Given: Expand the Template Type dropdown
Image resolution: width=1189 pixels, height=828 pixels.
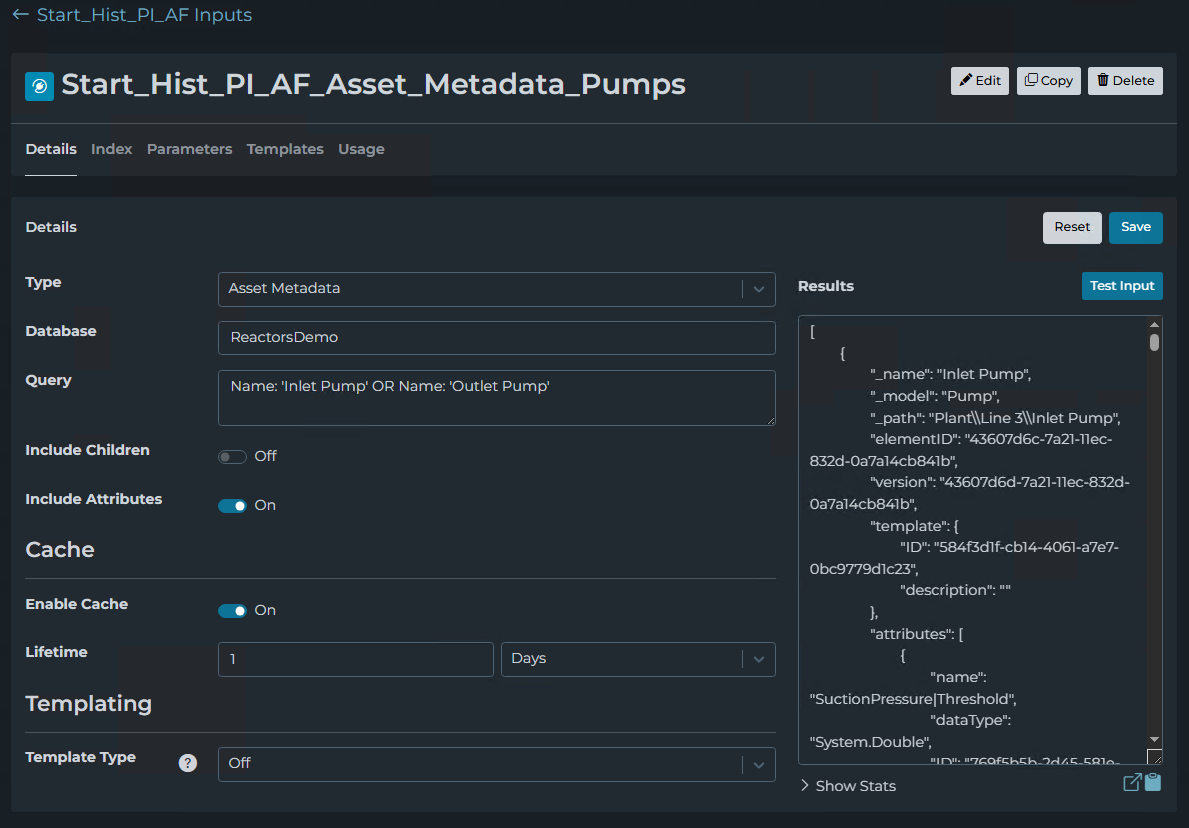Looking at the screenshot, I should point(496,764).
